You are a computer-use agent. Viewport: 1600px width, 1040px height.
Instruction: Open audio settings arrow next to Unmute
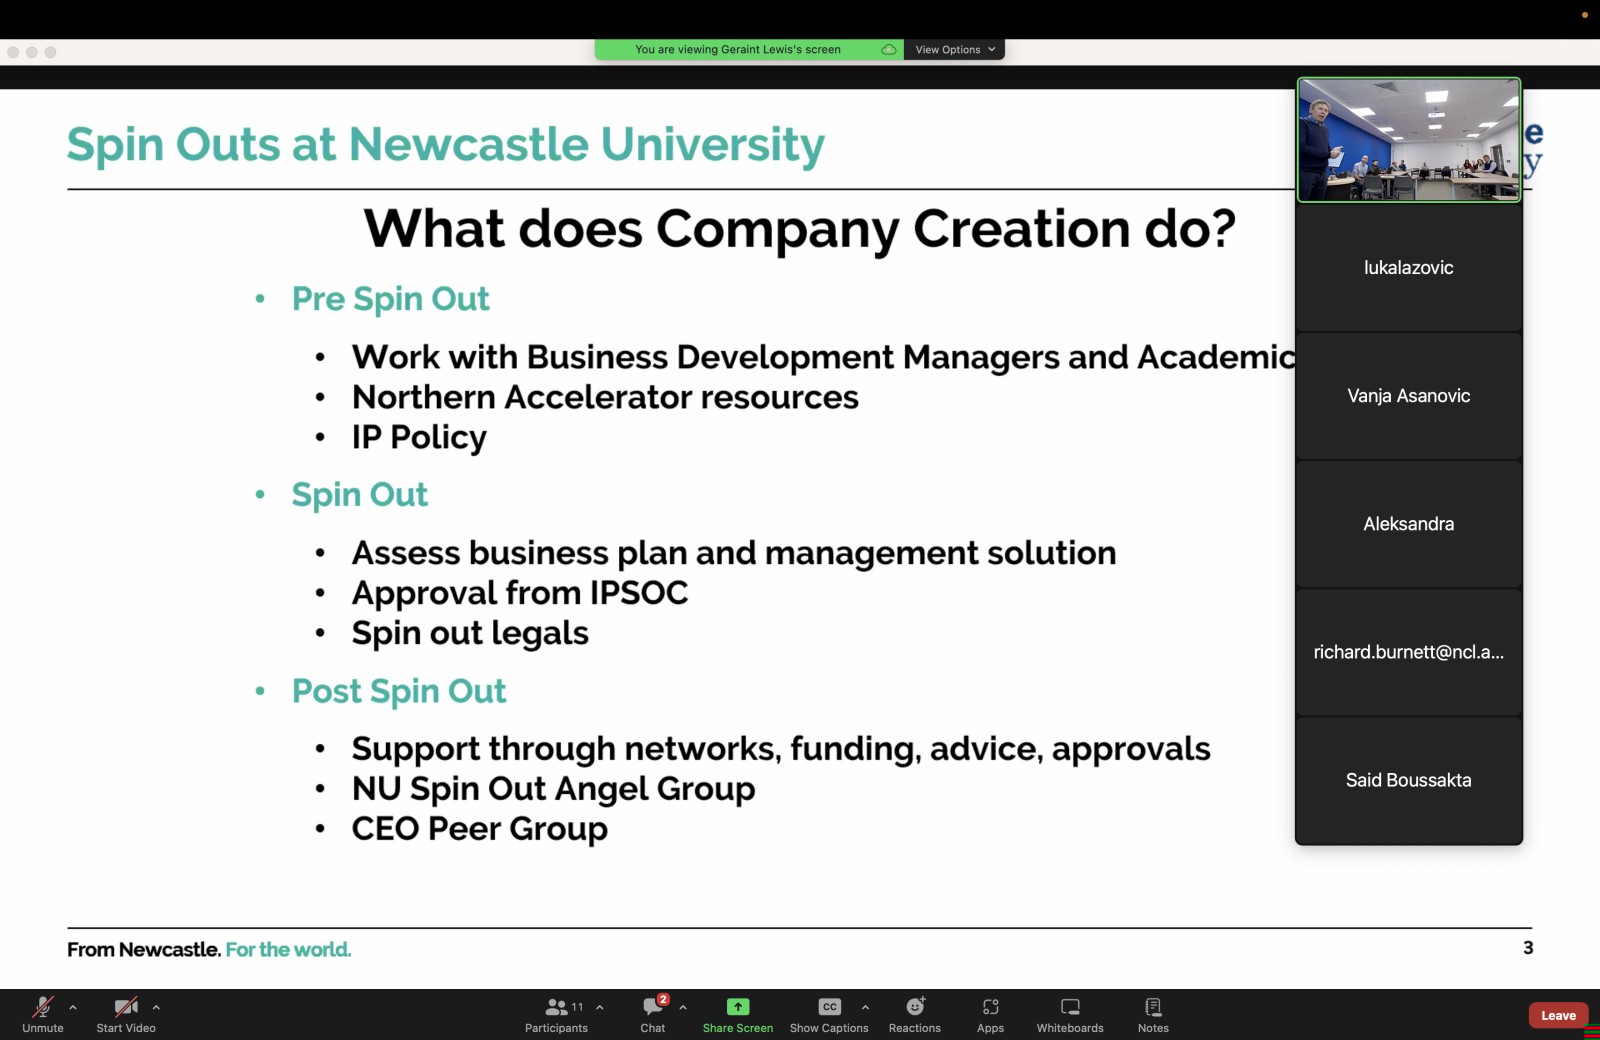coord(73,1007)
